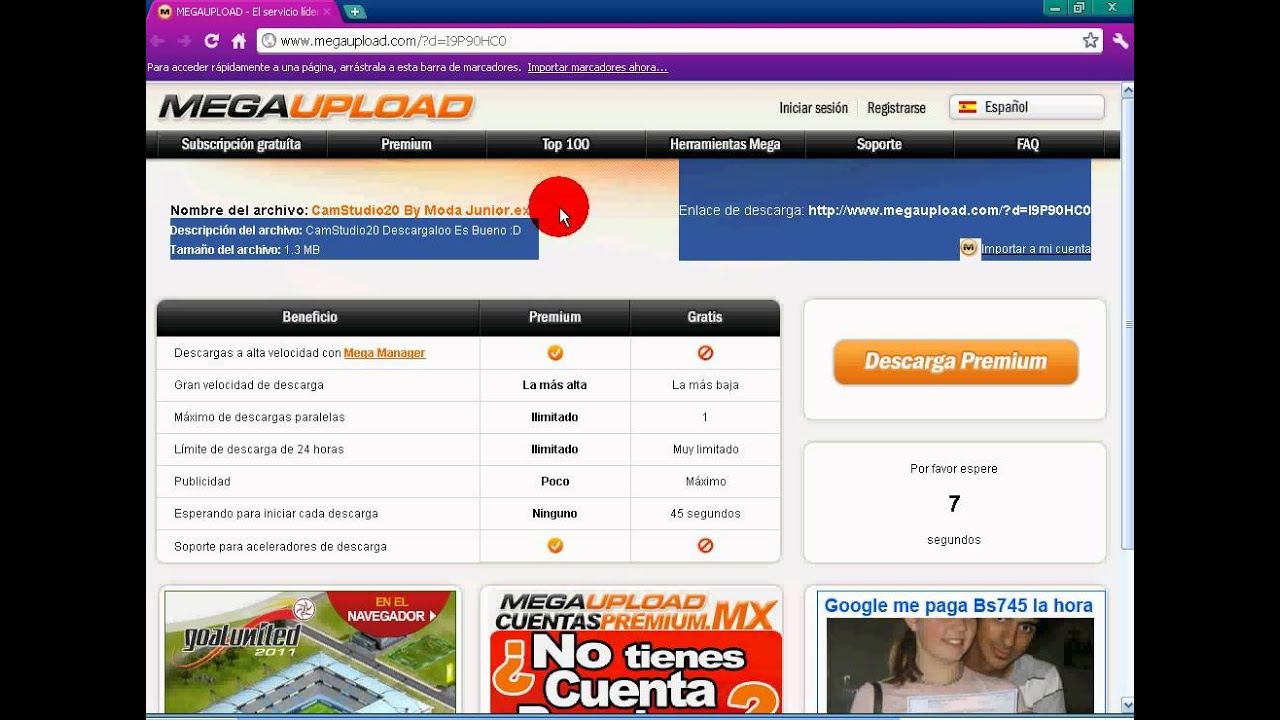The image size is (1280, 720).
Task: Click Importar a mi cuenta link
Action: (1036, 249)
